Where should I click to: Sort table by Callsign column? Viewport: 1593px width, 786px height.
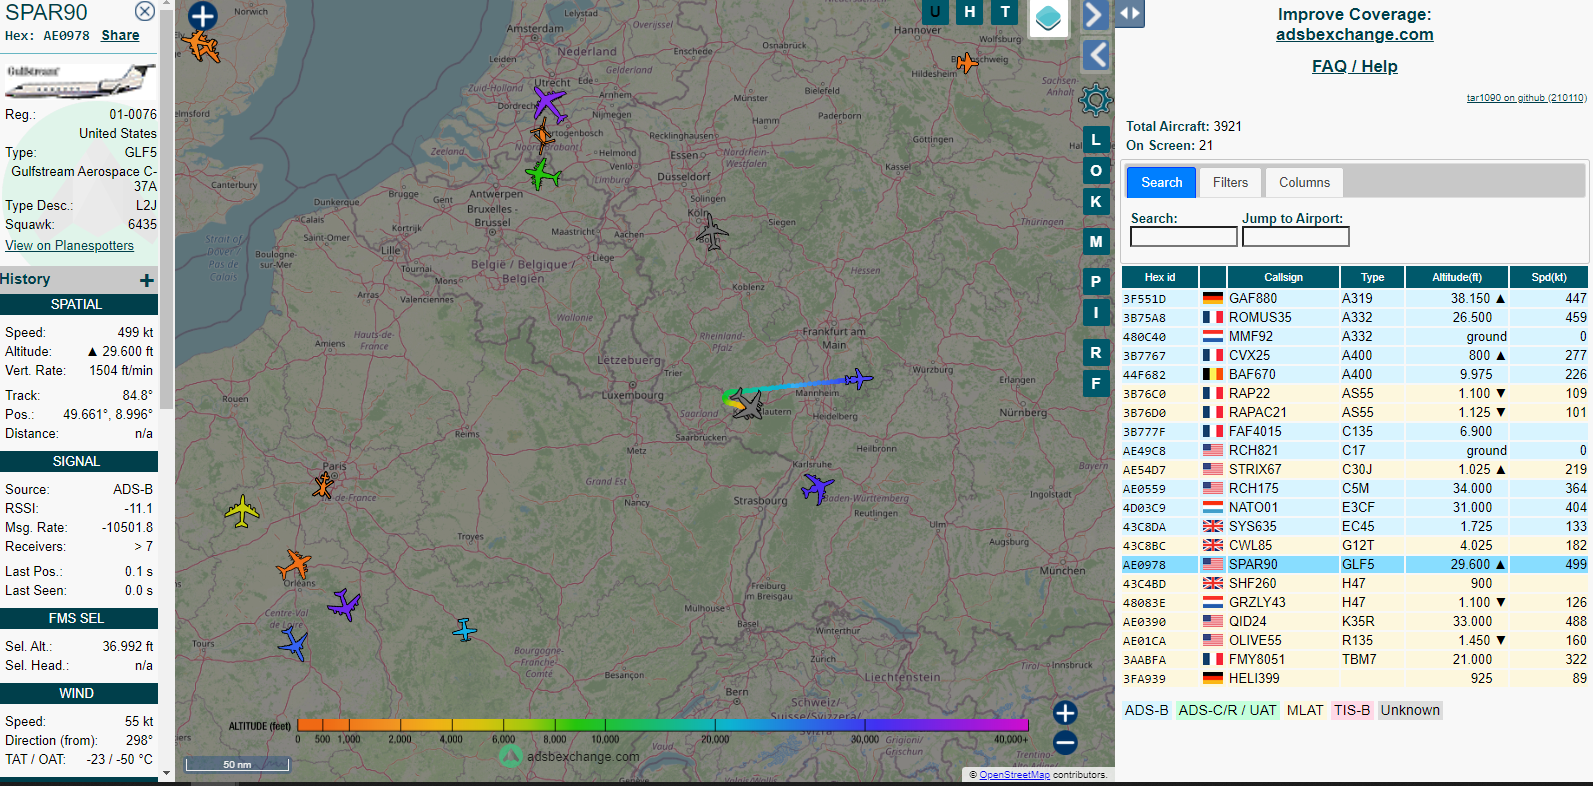click(1283, 278)
